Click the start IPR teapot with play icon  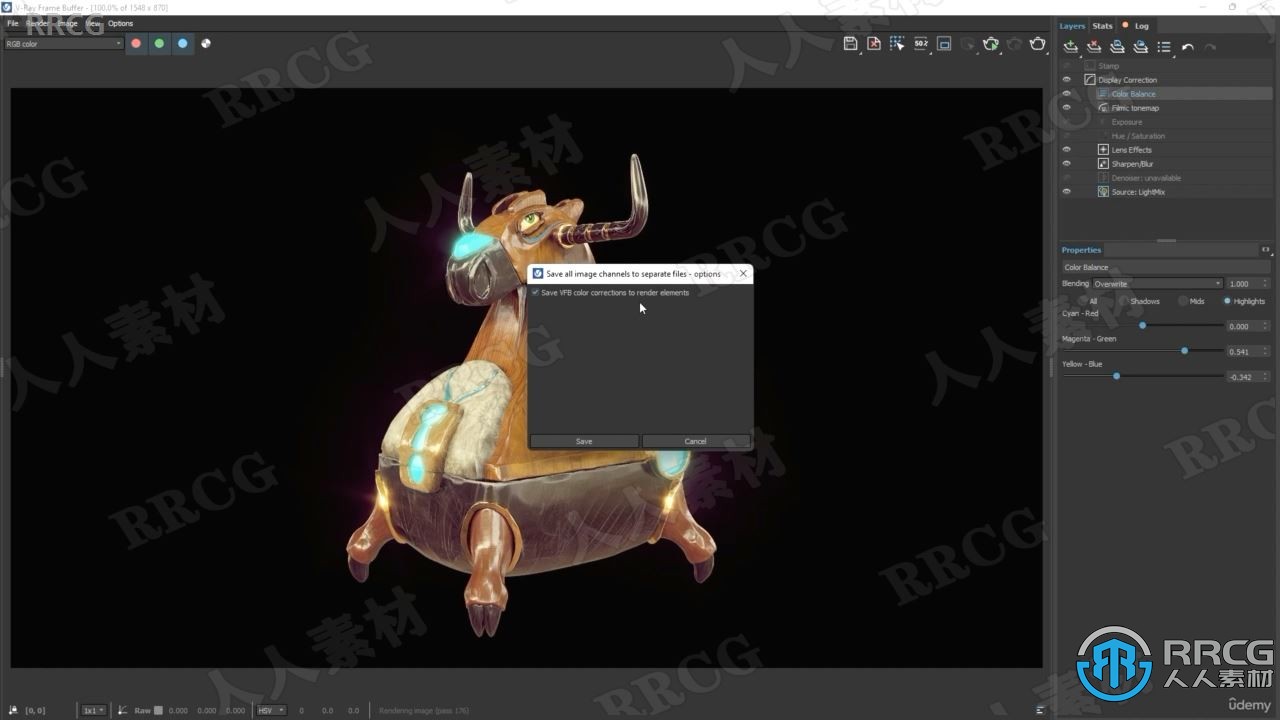point(991,44)
